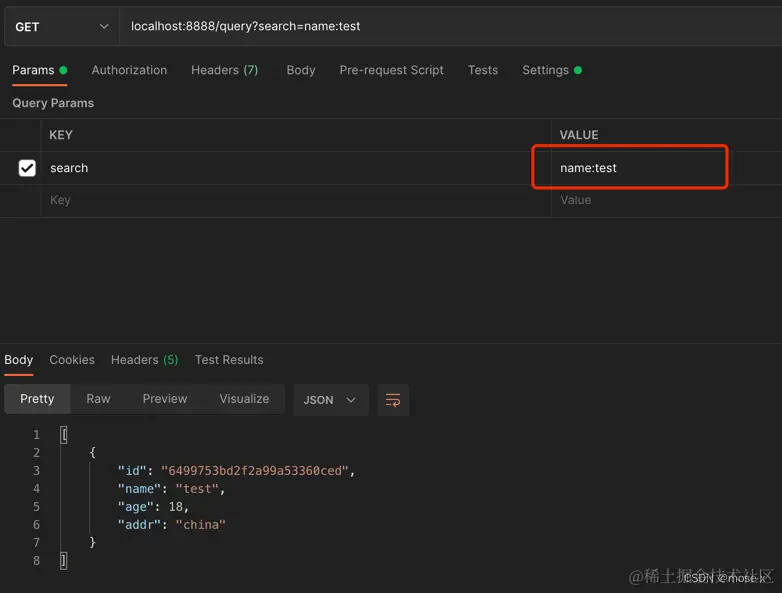
Task: Open the Authorization tab
Action: (129, 70)
